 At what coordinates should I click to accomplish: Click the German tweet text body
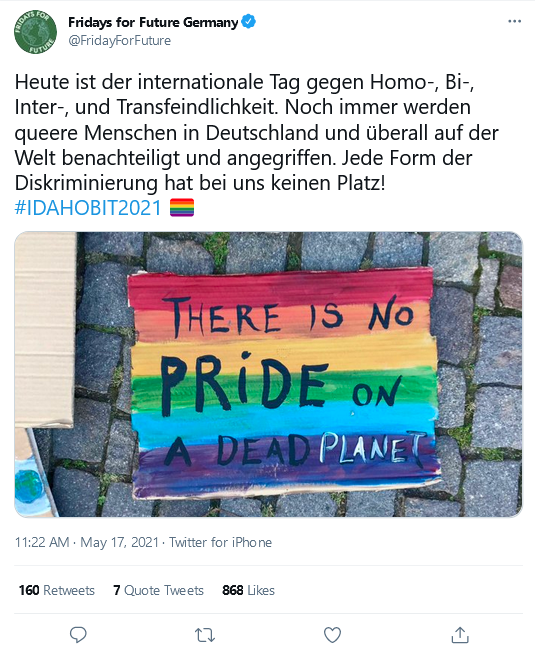pyautogui.click(x=257, y=132)
